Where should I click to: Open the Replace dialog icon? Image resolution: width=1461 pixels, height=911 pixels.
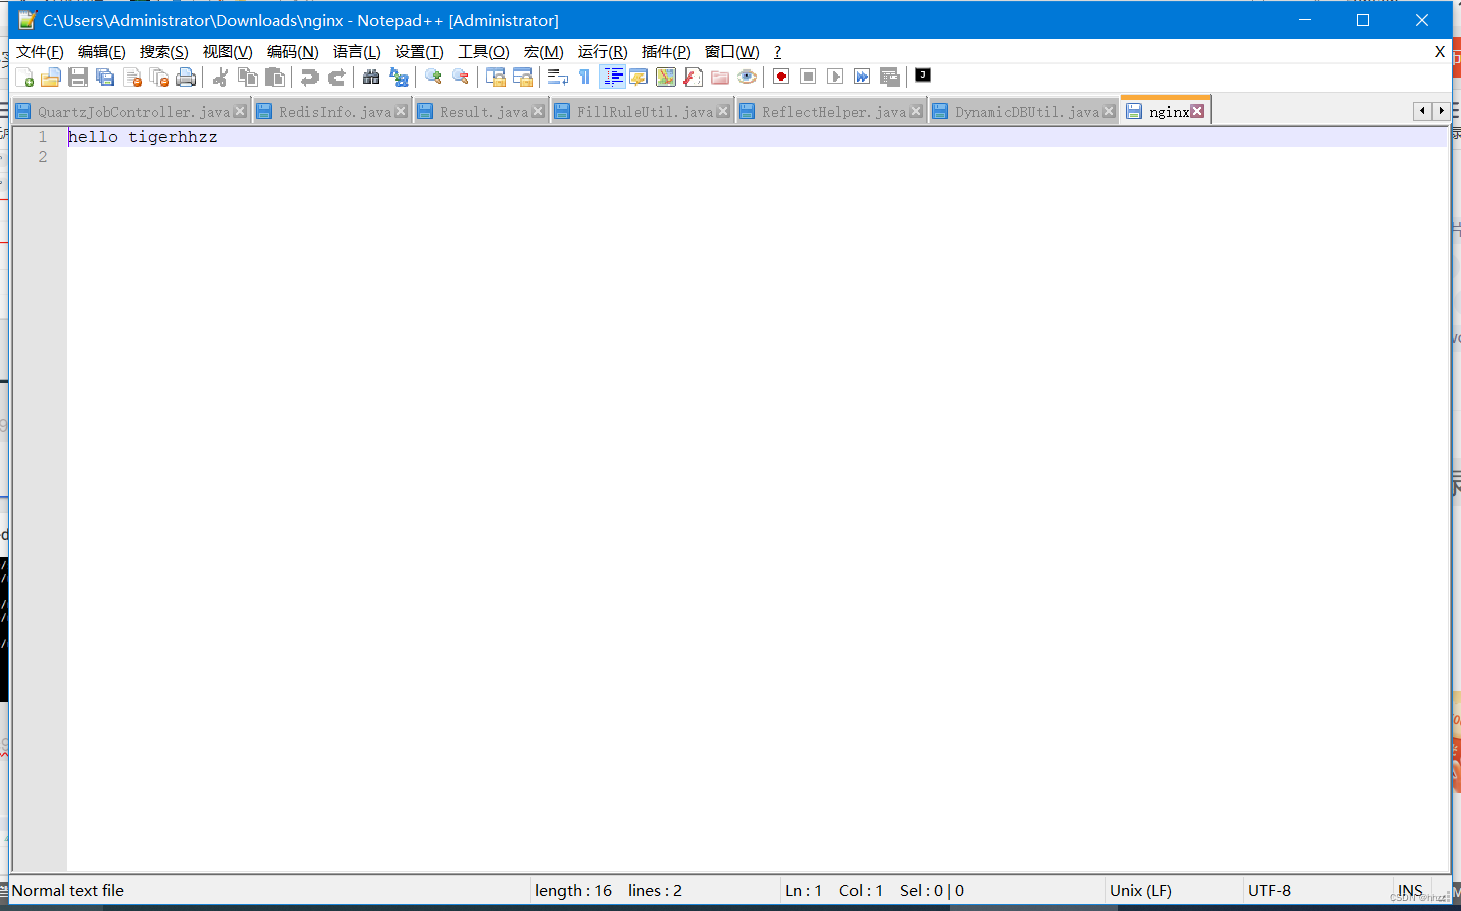coord(398,77)
